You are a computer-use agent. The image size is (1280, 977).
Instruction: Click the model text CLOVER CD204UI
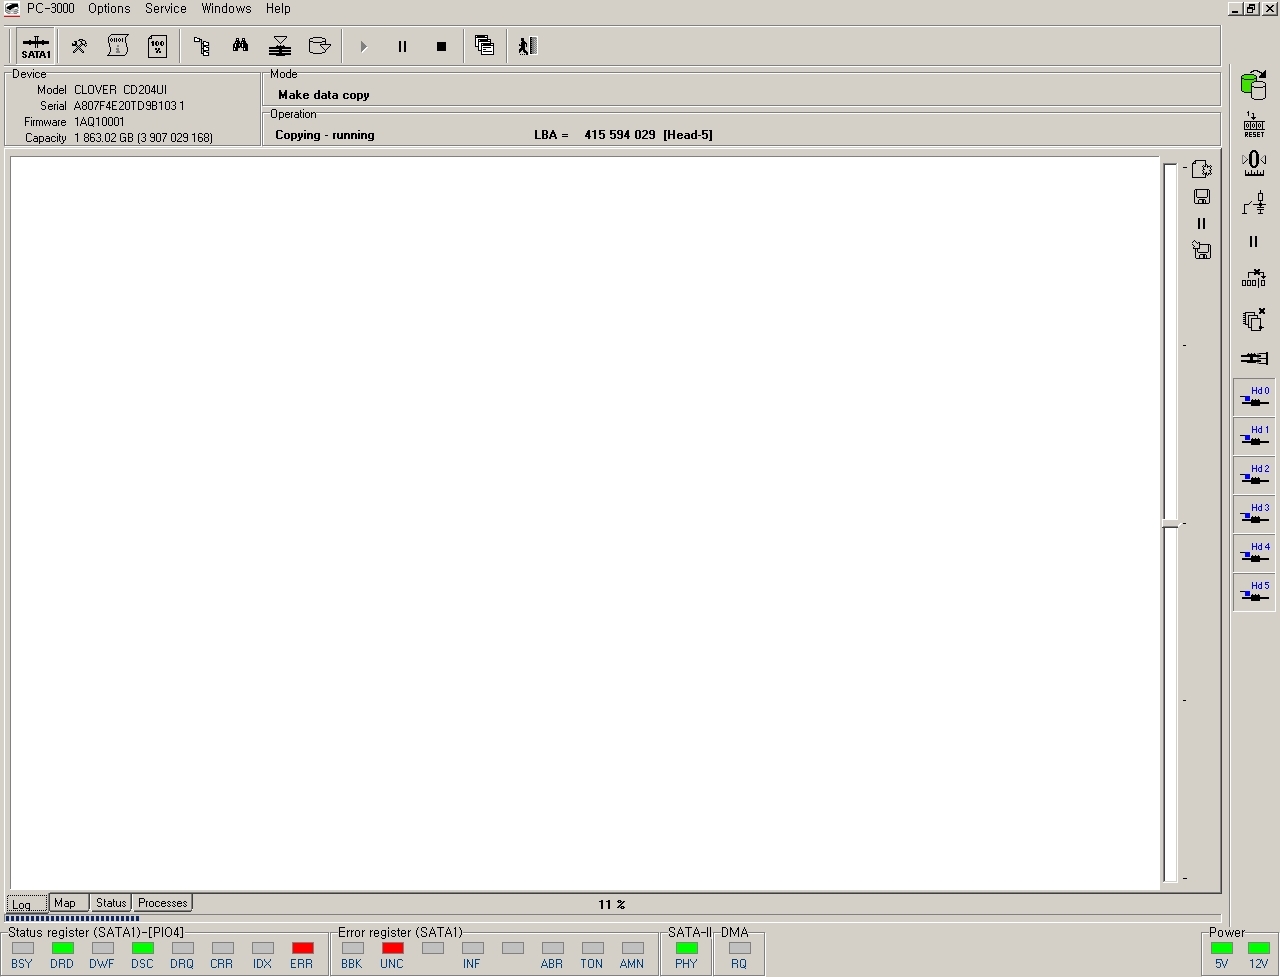click(x=120, y=90)
